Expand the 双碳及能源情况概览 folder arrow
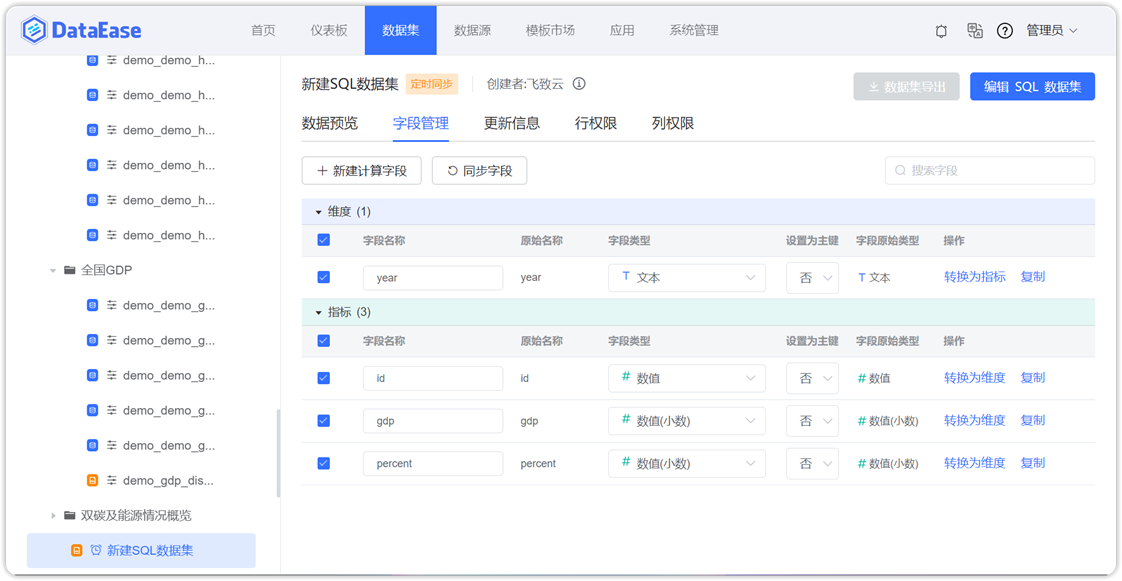 (x=52, y=515)
